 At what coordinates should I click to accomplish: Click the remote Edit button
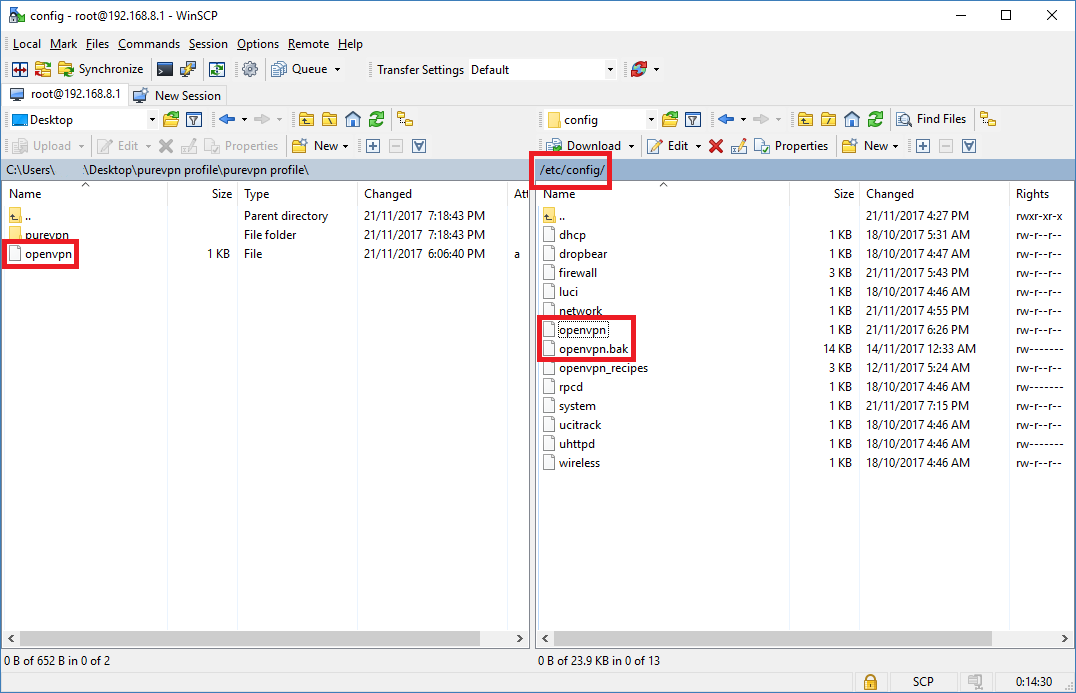(668, 146)
